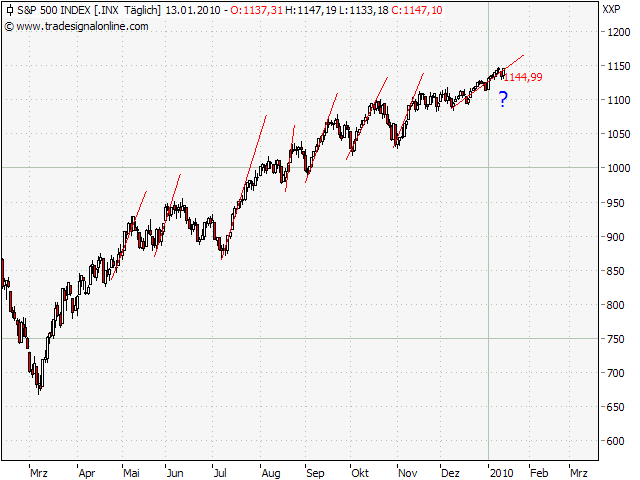
Task: Click the 700 price axis label
Action: [616, 373]
